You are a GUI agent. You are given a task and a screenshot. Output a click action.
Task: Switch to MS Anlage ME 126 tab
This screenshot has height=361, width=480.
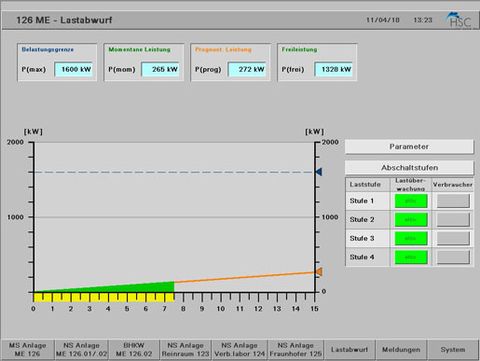(27, 349)
